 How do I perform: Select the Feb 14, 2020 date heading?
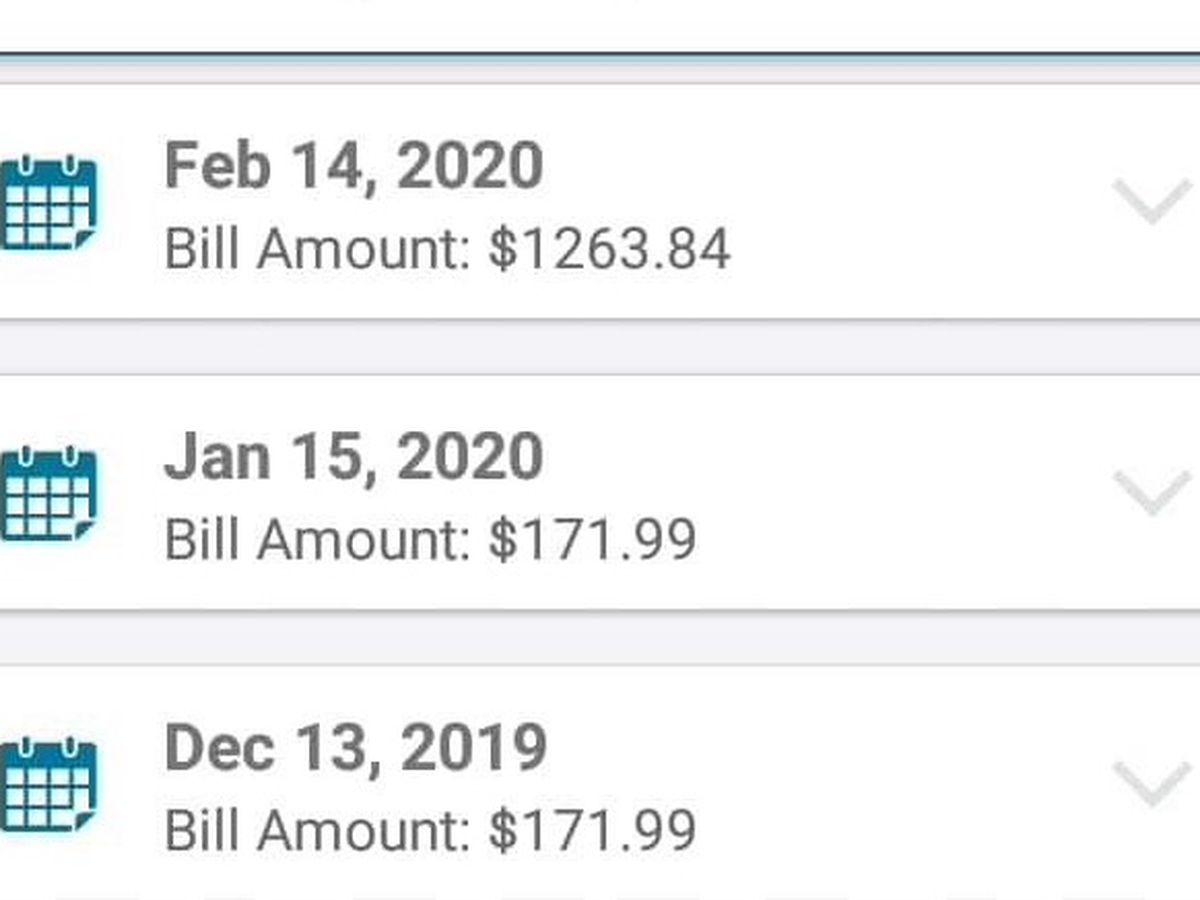pyautogui.click(x=354, y=165)
